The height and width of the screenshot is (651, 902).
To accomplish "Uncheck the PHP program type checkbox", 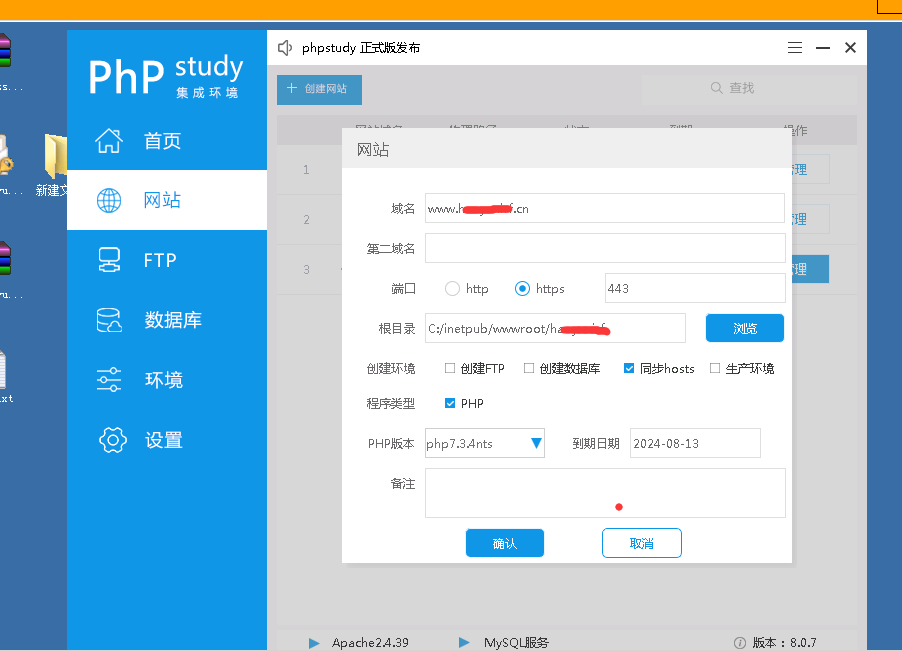I will (450, 403).
